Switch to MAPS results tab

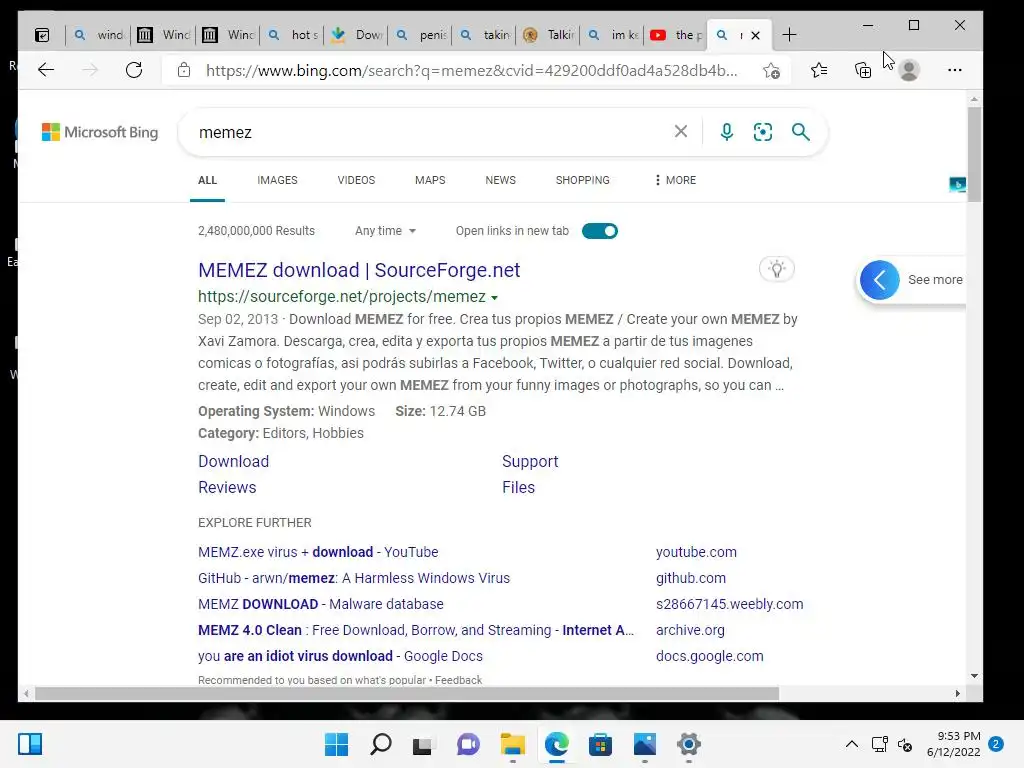pos(430,180)
